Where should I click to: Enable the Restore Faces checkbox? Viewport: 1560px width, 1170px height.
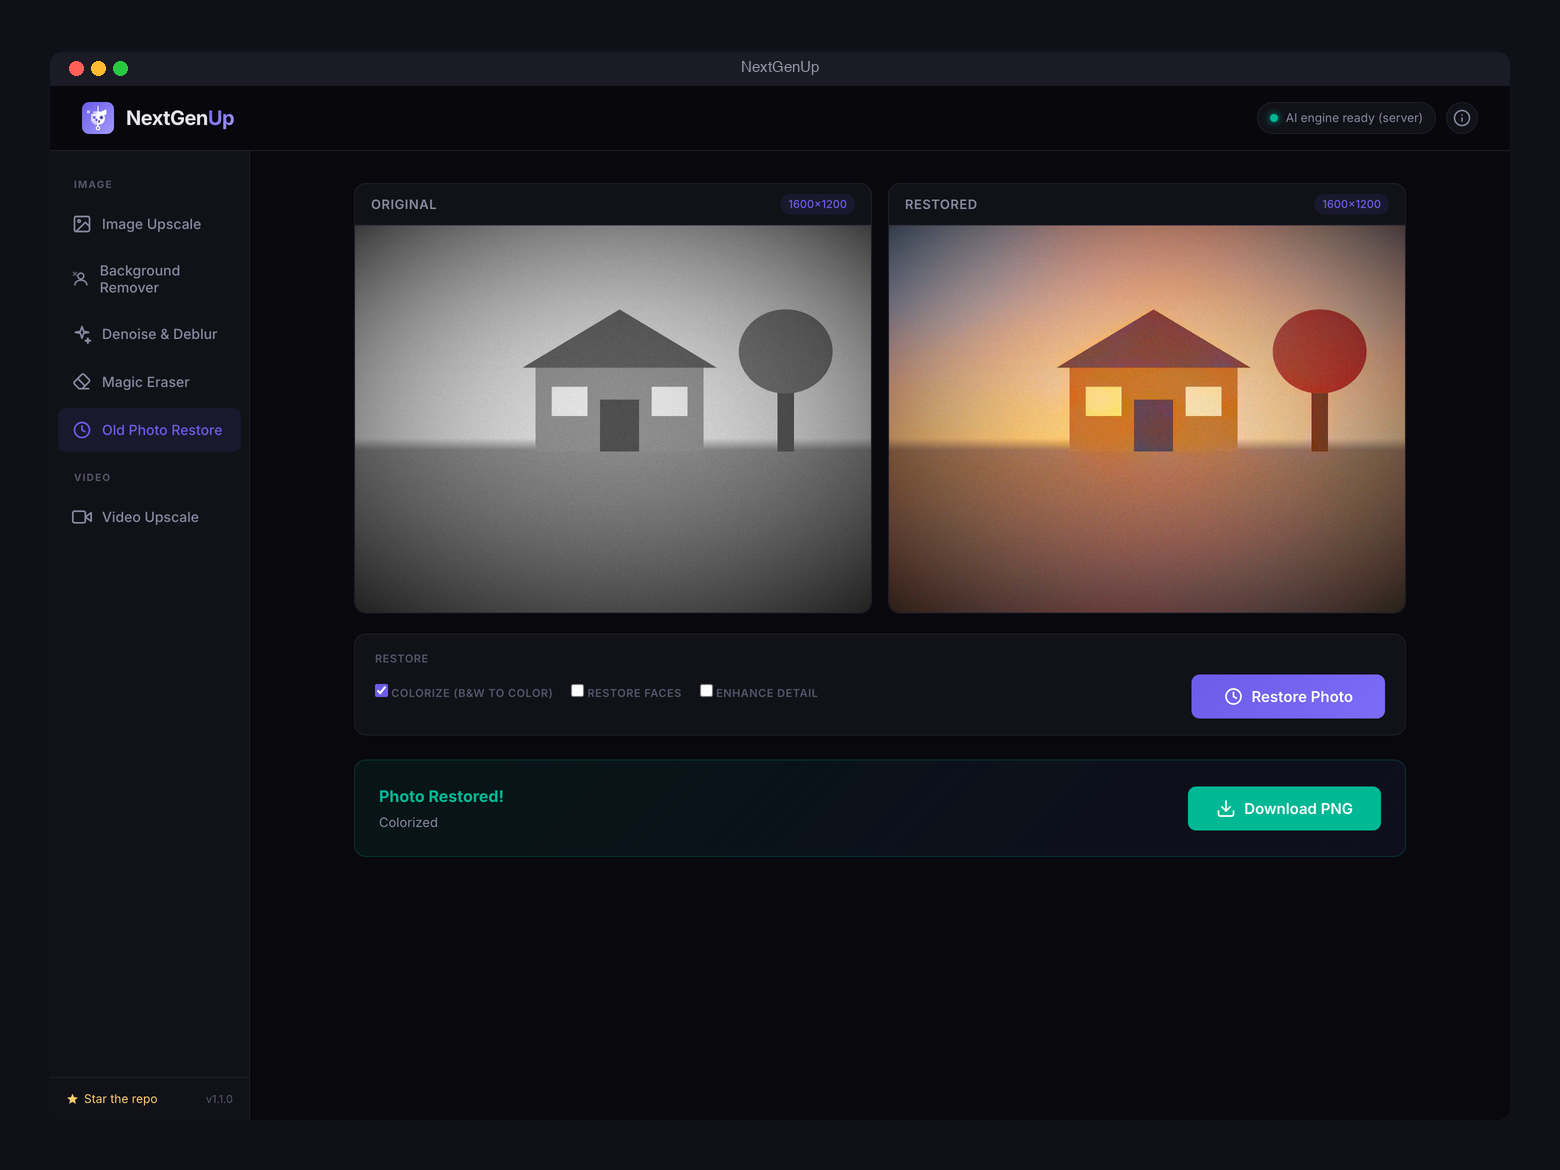577,691
